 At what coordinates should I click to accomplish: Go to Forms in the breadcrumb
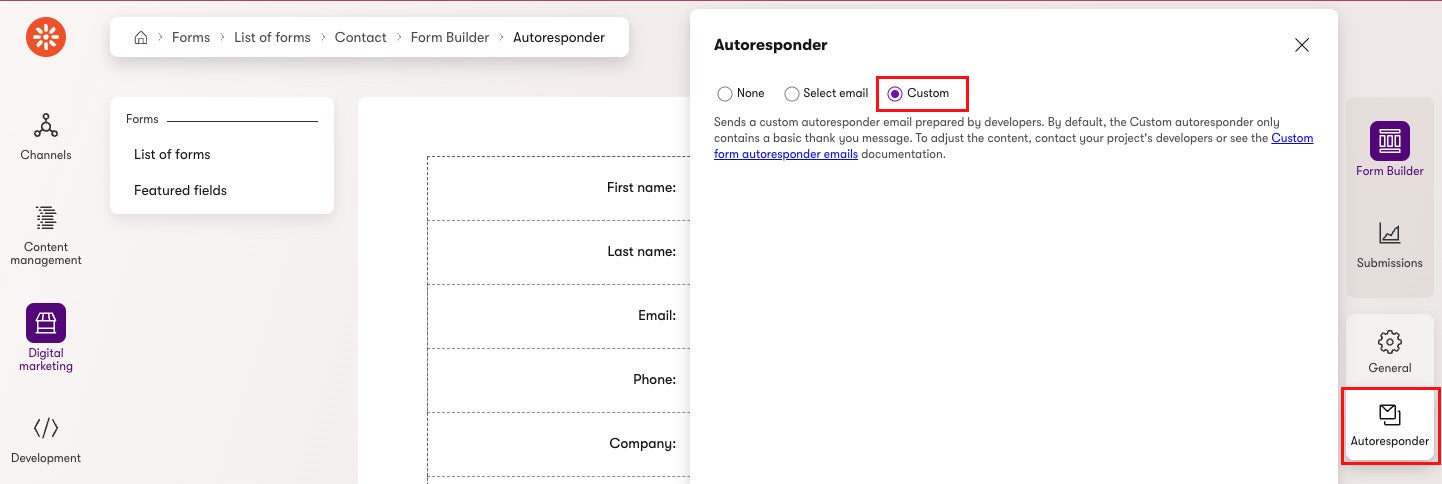pos(191,37)
